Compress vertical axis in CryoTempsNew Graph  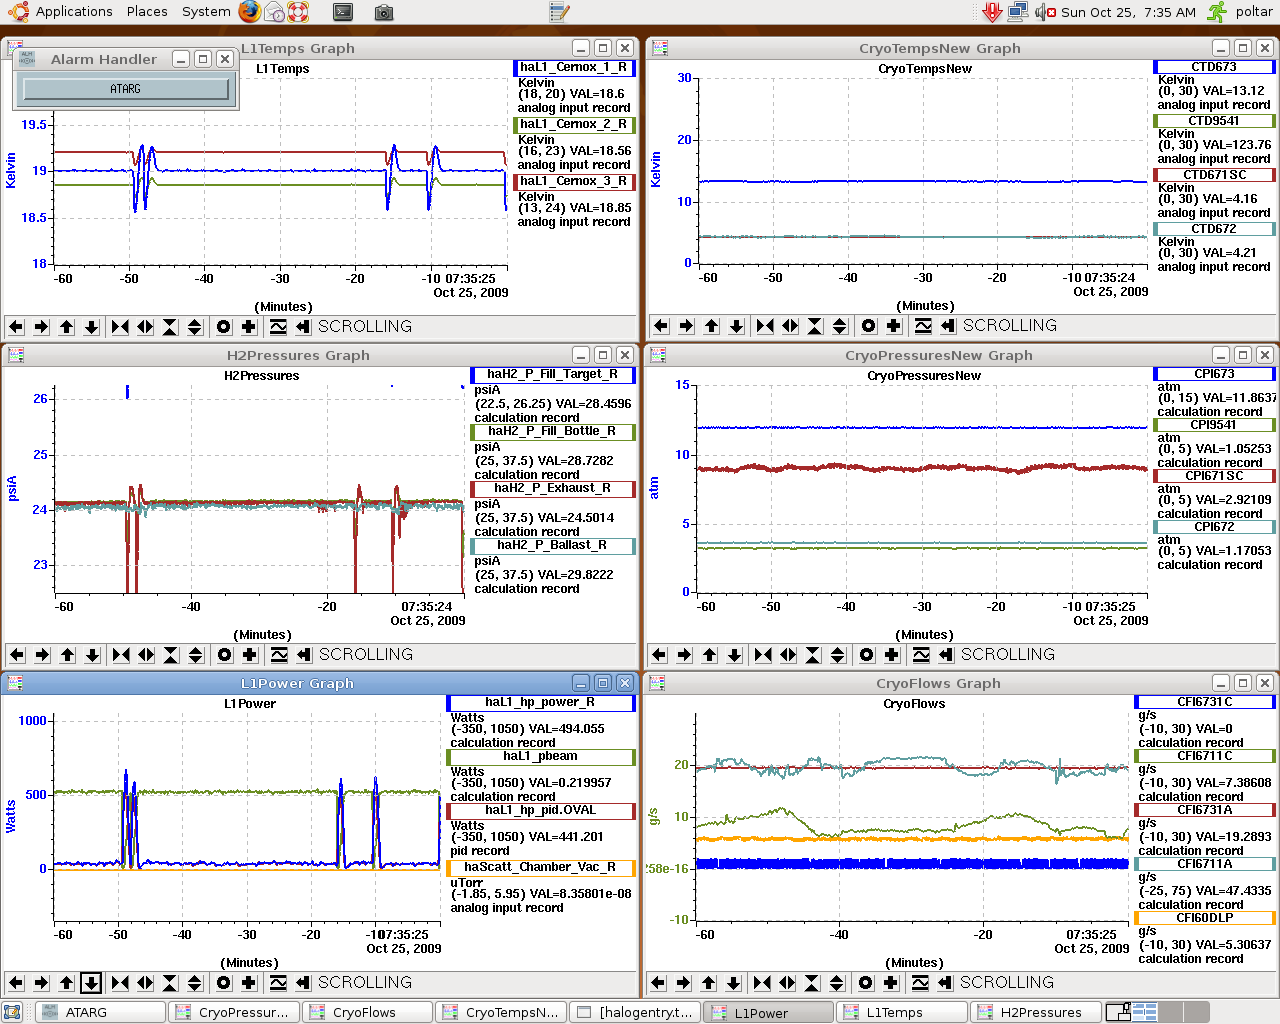(x=815, y=326)
